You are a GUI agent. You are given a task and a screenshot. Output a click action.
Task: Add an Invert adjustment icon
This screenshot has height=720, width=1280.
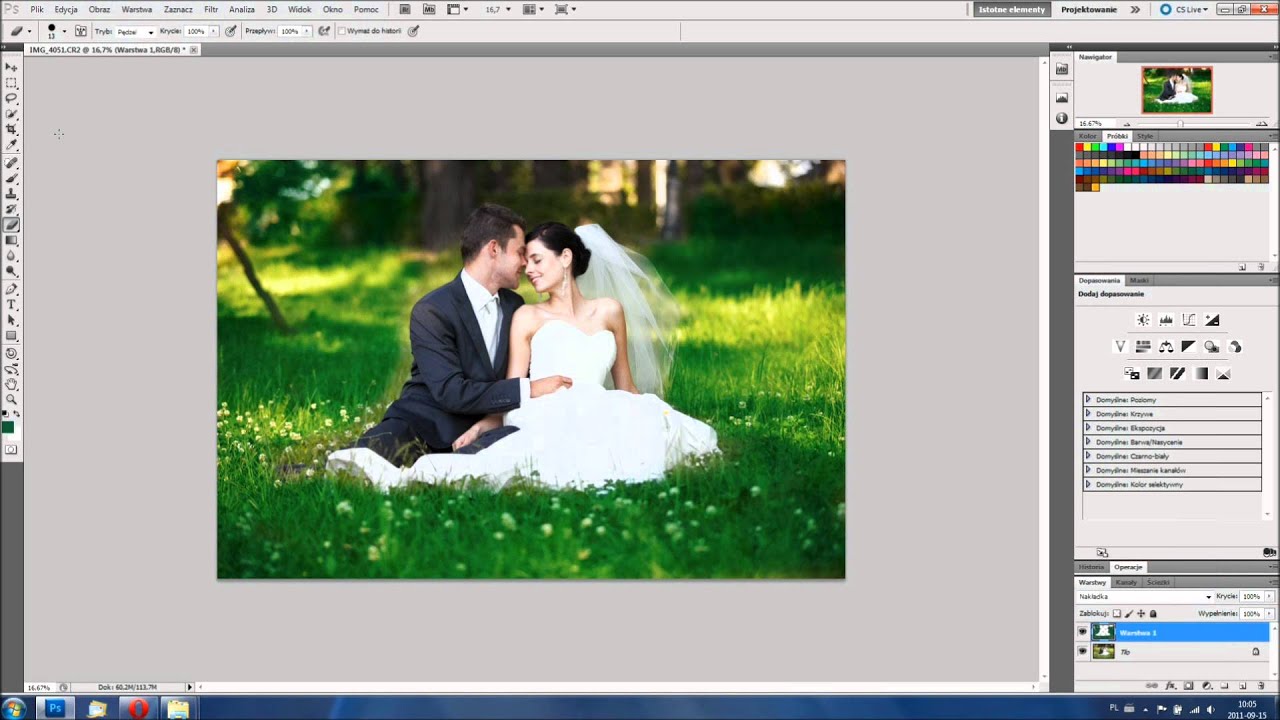(x=1132, y=374)
